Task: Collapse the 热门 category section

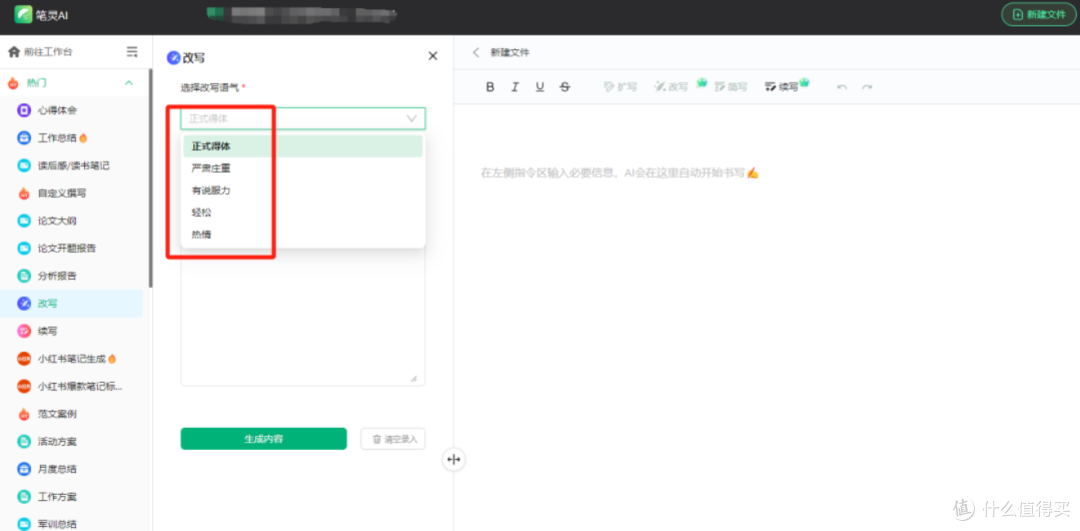Action: [x=129, y=83]
